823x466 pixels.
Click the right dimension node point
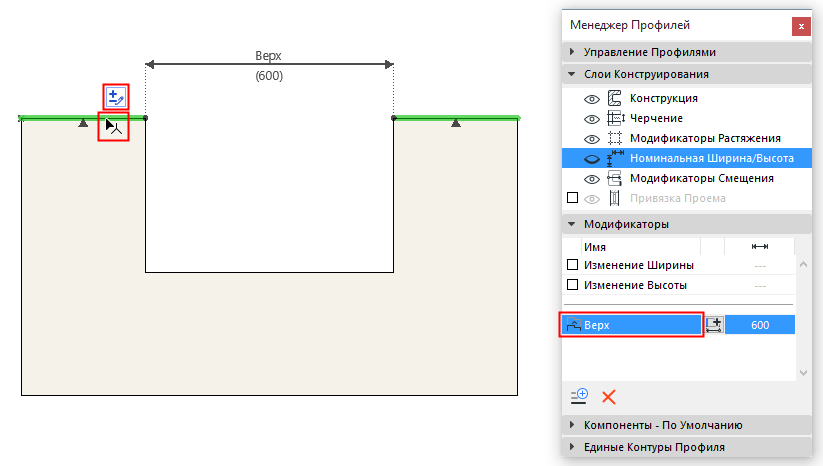[394, 118]
